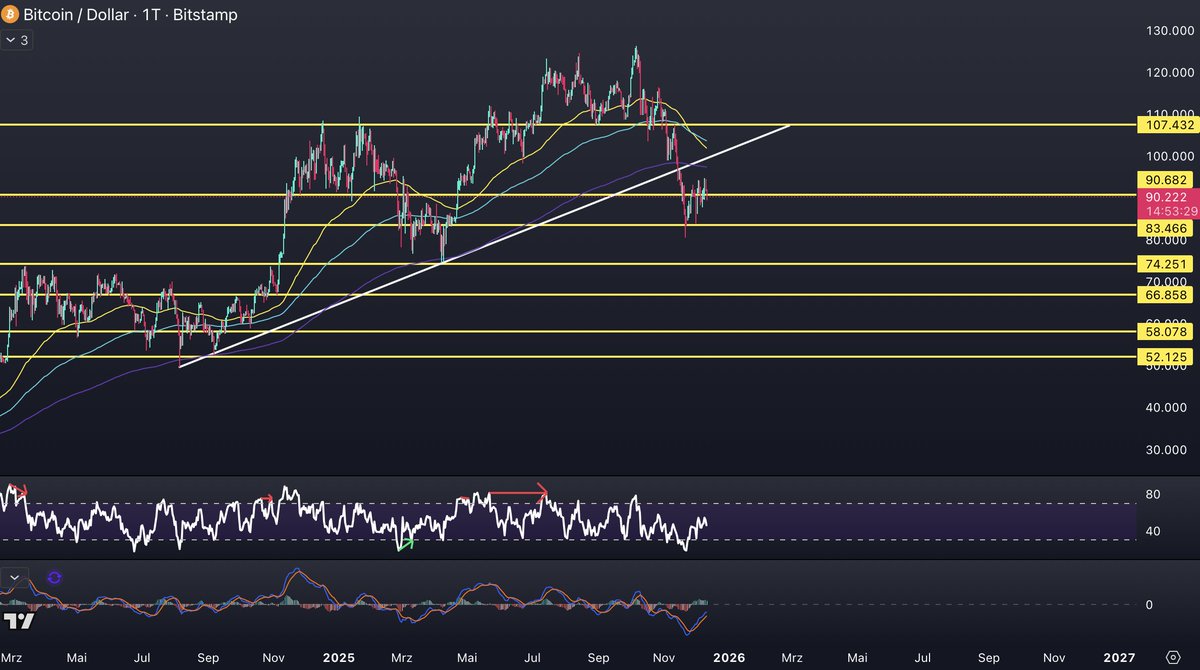Select the 107.432 price level label
1200x670 pixels.
[1167, 125]
